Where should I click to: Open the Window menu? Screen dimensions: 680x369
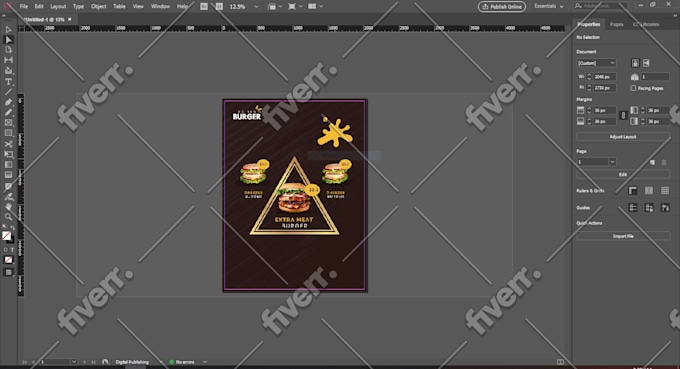point(160,7)
